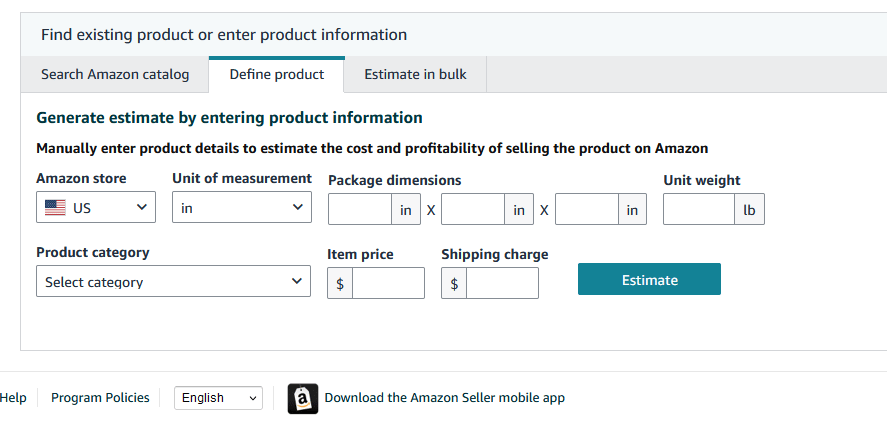This screenshot has width=887, height=433.
Task: Open the Amazon store dropdown
Action: (x=96, y=208)
